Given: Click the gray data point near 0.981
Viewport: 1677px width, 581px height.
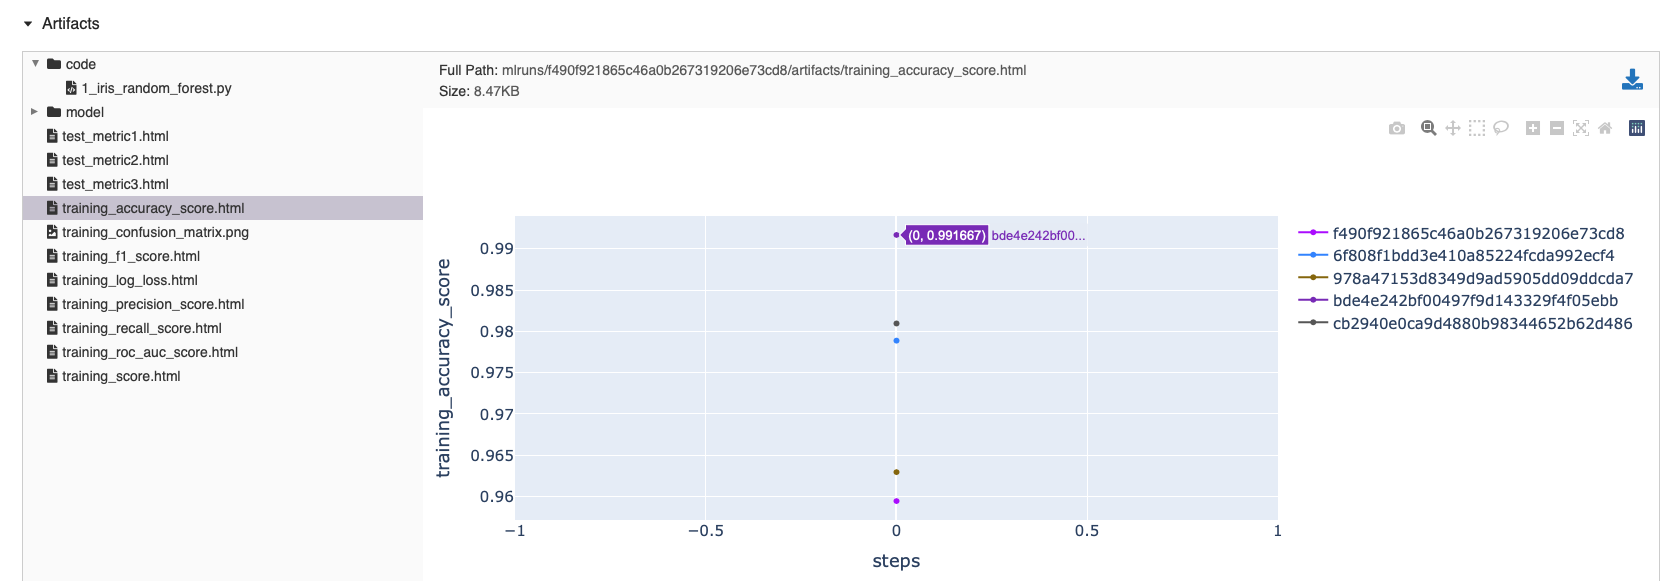Looking at the screenshot, I should tap(896, 324).
